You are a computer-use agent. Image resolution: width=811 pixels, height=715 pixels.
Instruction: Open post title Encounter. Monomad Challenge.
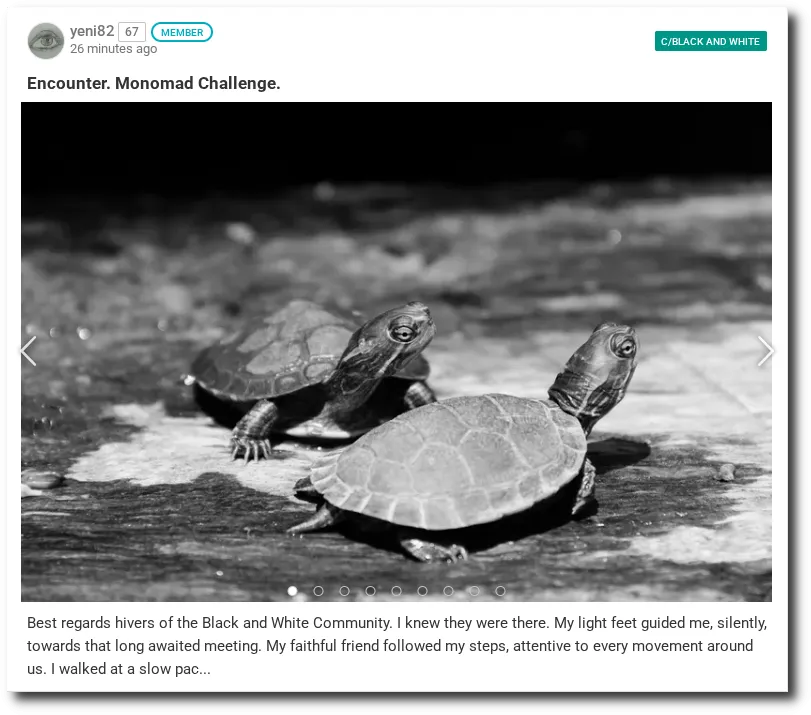coord(154,83)
